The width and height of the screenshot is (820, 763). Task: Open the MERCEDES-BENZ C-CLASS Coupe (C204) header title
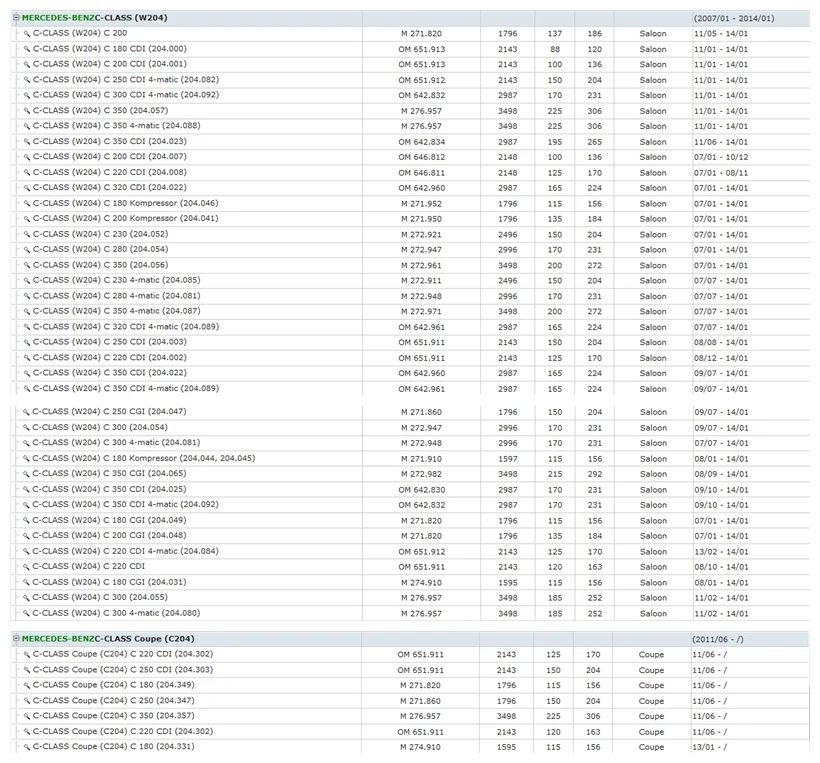(108, 639)
